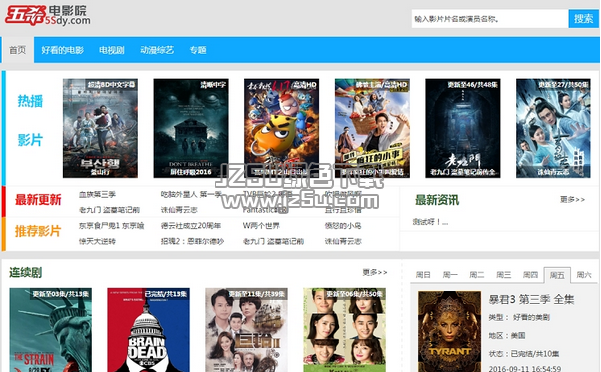
Task: Click the 状态：已完结/共10集 status text
Action: tap(524, 354)
